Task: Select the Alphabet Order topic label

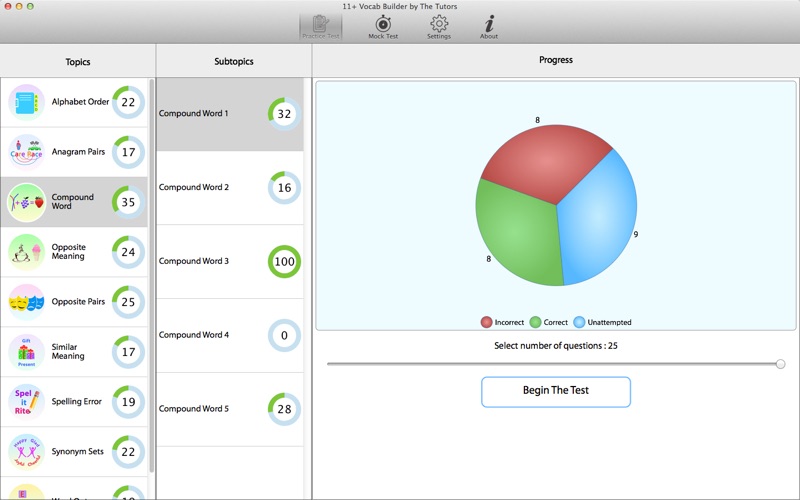Action: (80, 102)
